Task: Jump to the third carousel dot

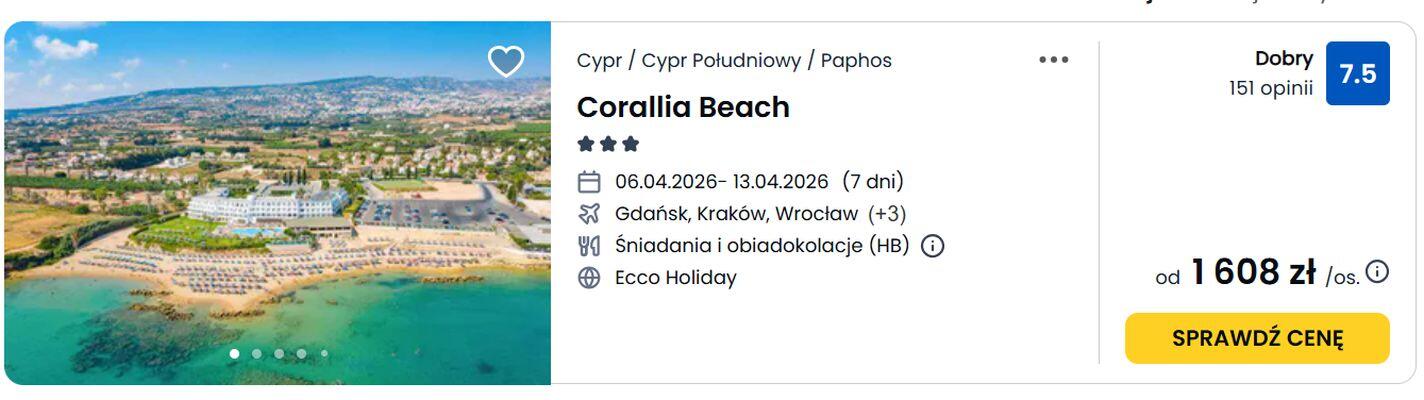Action: pos(279,353)
